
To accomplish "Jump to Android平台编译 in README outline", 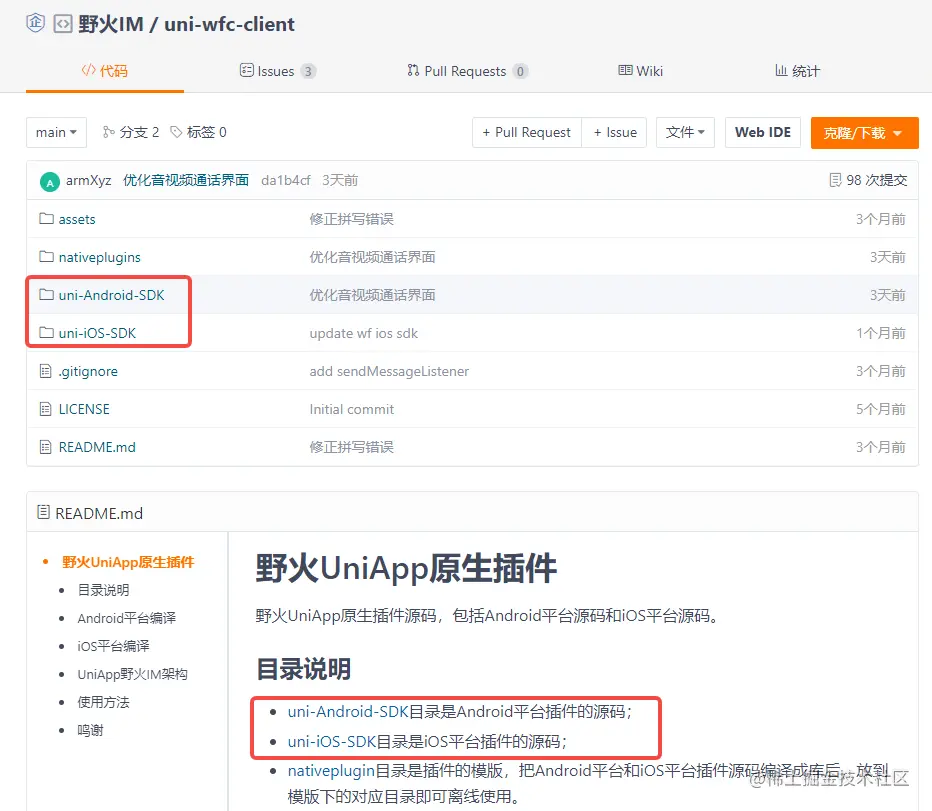I will tap(127, 618).
